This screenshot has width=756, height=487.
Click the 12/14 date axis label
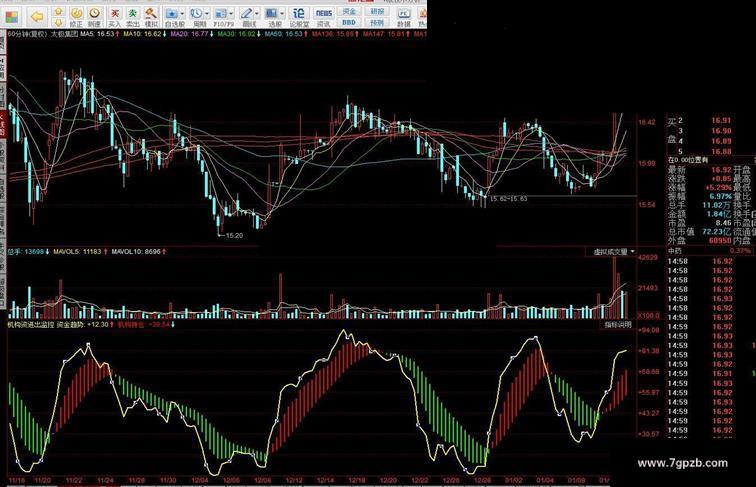(325, 480)
